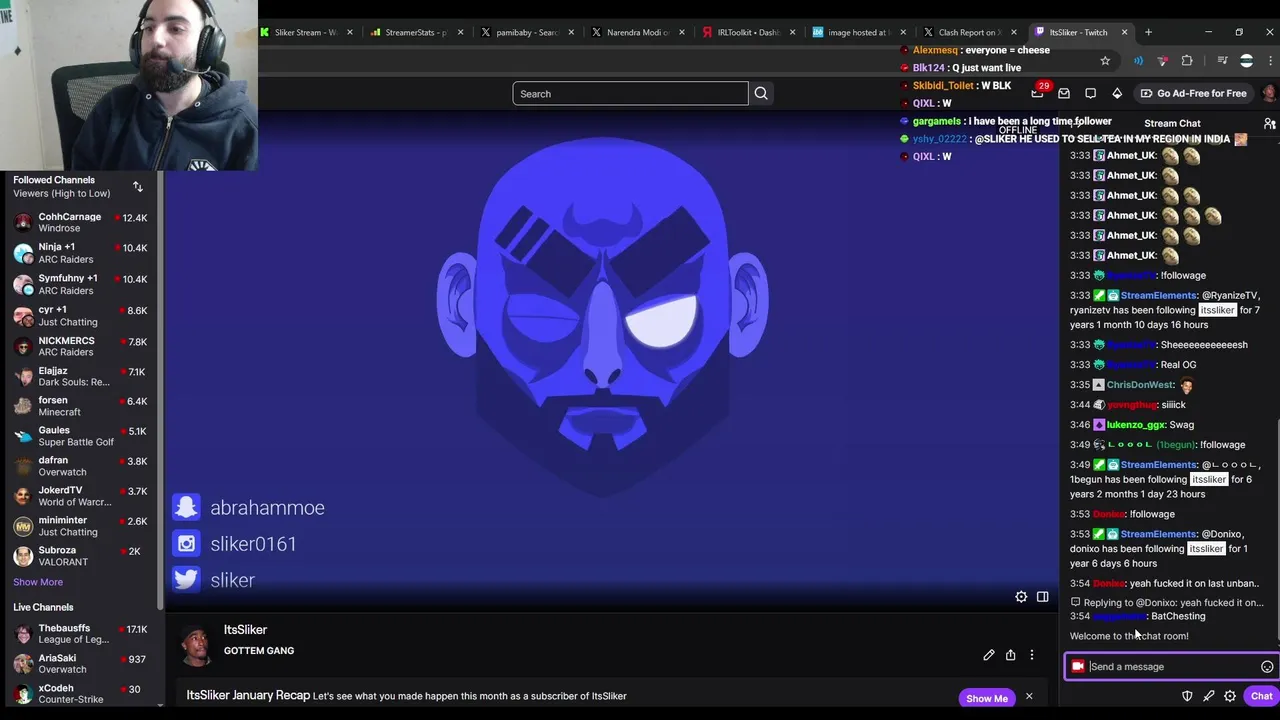Toggle theatre mode in the video player
The width and height of the screenshot is (1280, 720).
1042,597
